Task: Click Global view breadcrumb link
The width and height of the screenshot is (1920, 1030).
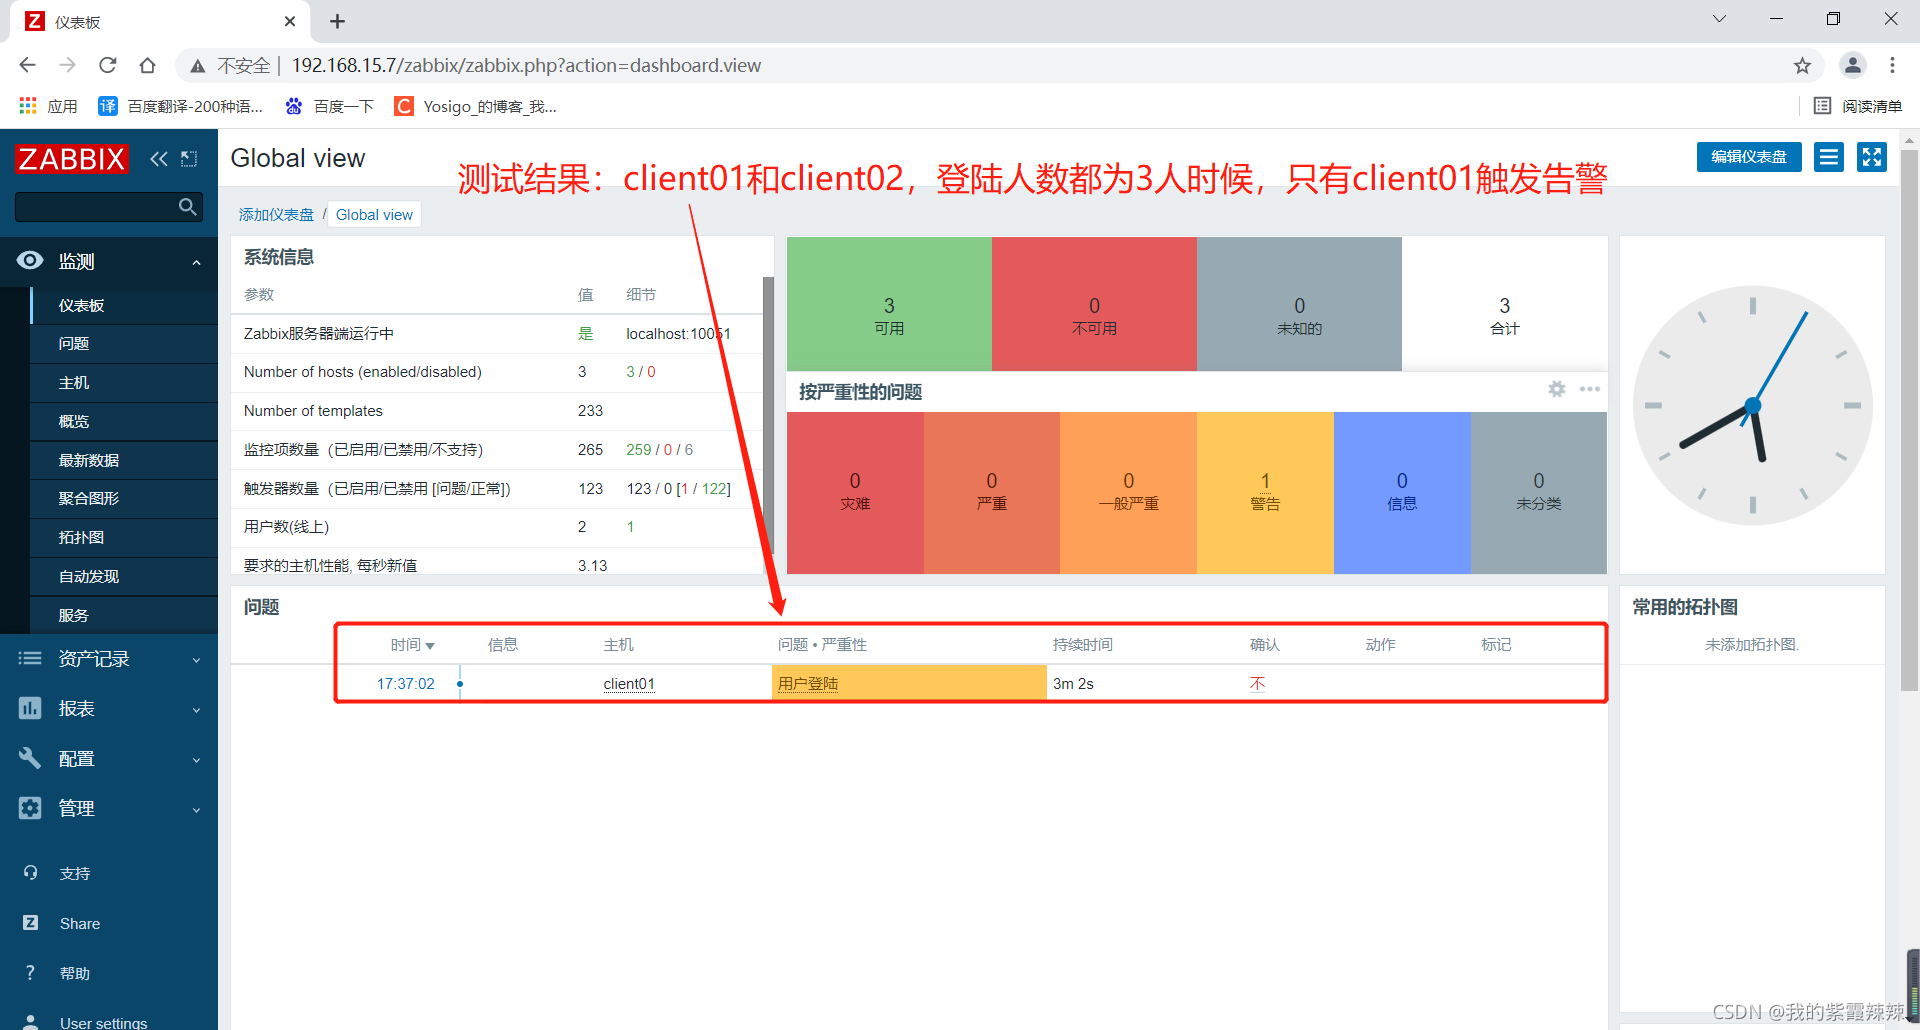Action: coord(374,215)
